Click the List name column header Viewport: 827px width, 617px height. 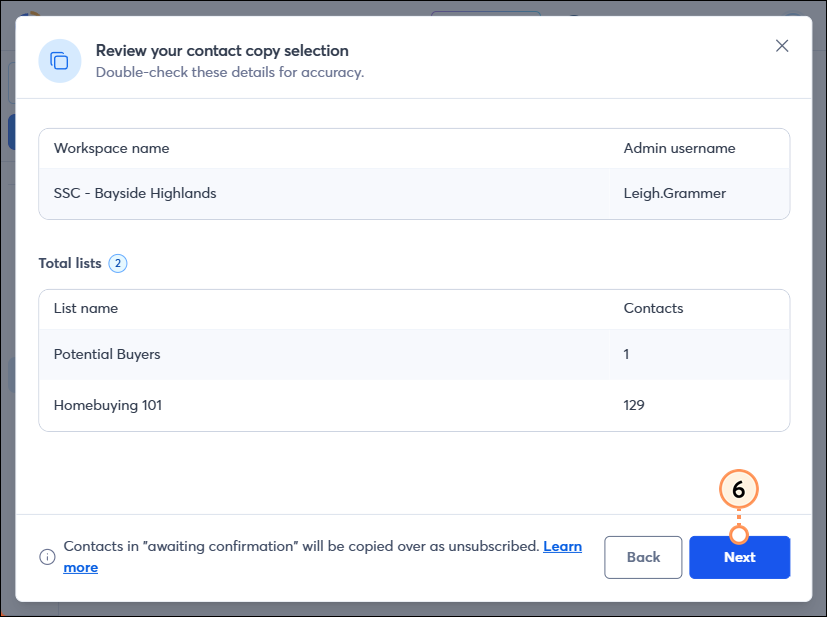coord(86,308)
